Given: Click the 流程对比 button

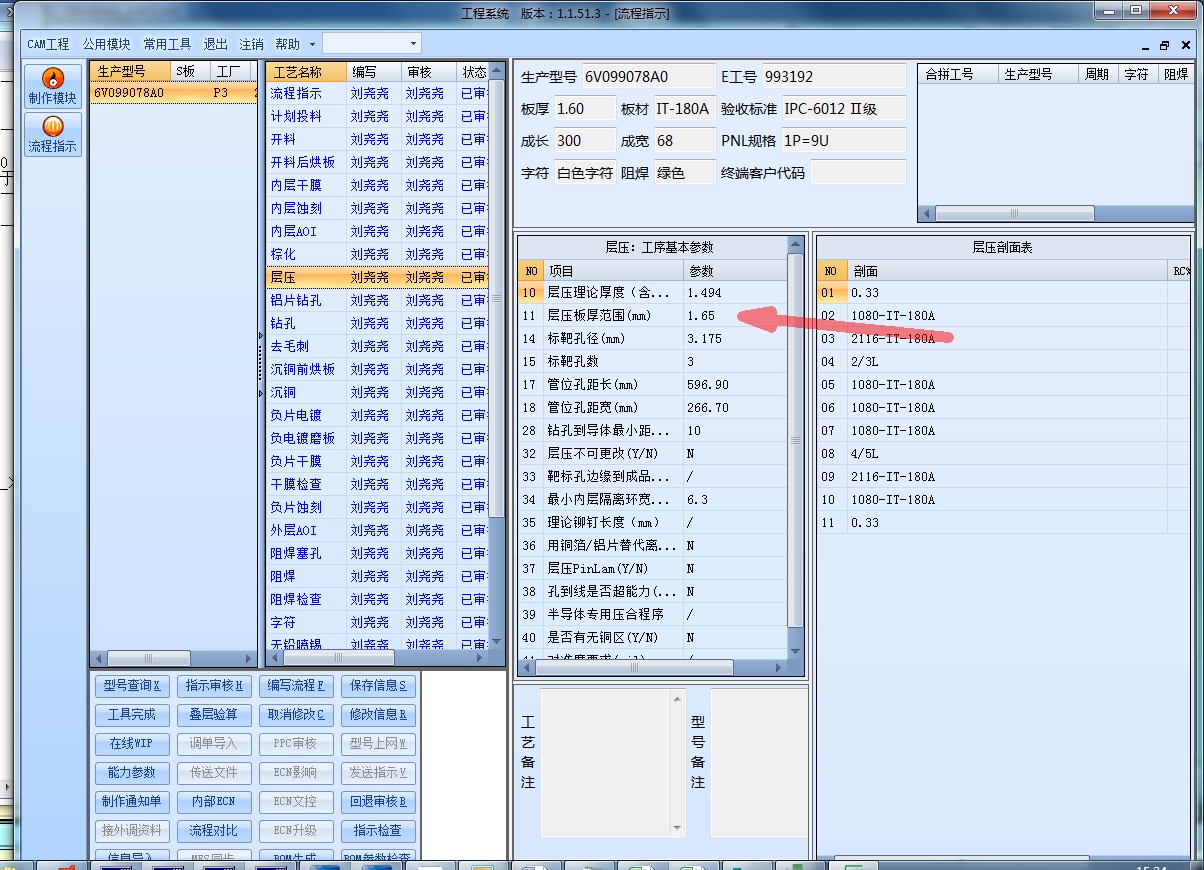Looking at the screenshot, I should point(215,831).
